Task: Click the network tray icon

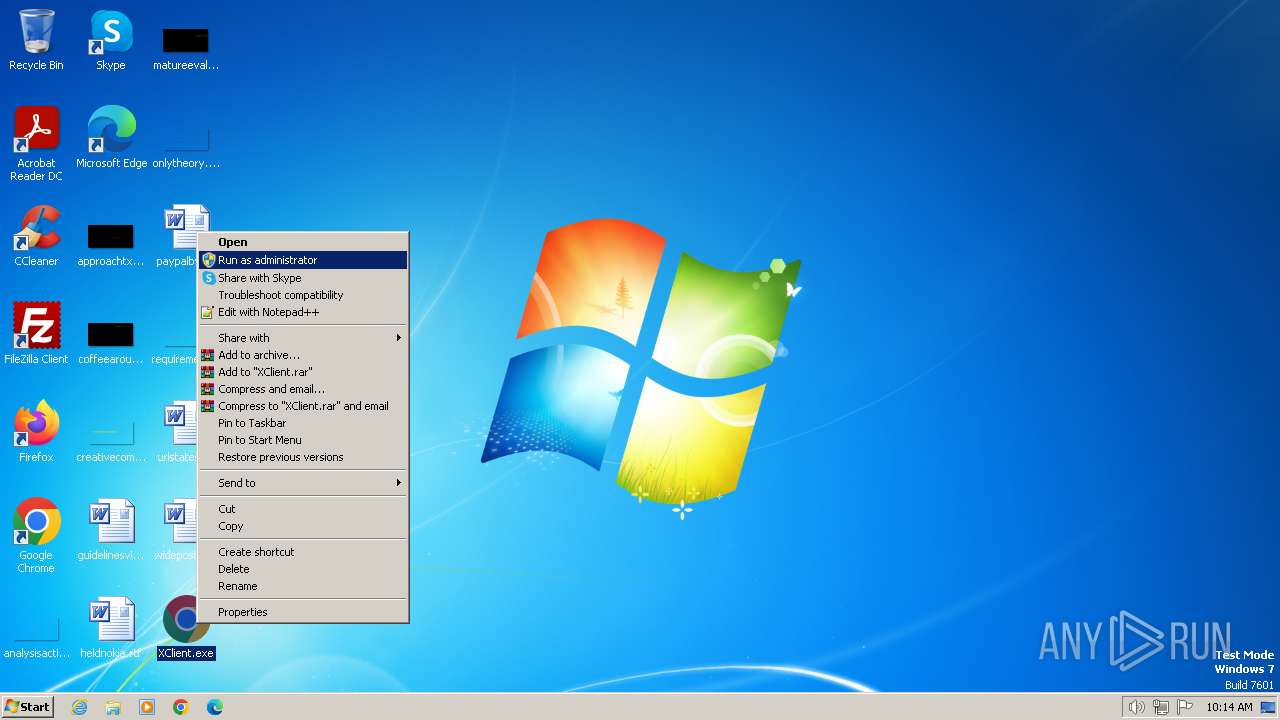Action: pos(1161,707)
